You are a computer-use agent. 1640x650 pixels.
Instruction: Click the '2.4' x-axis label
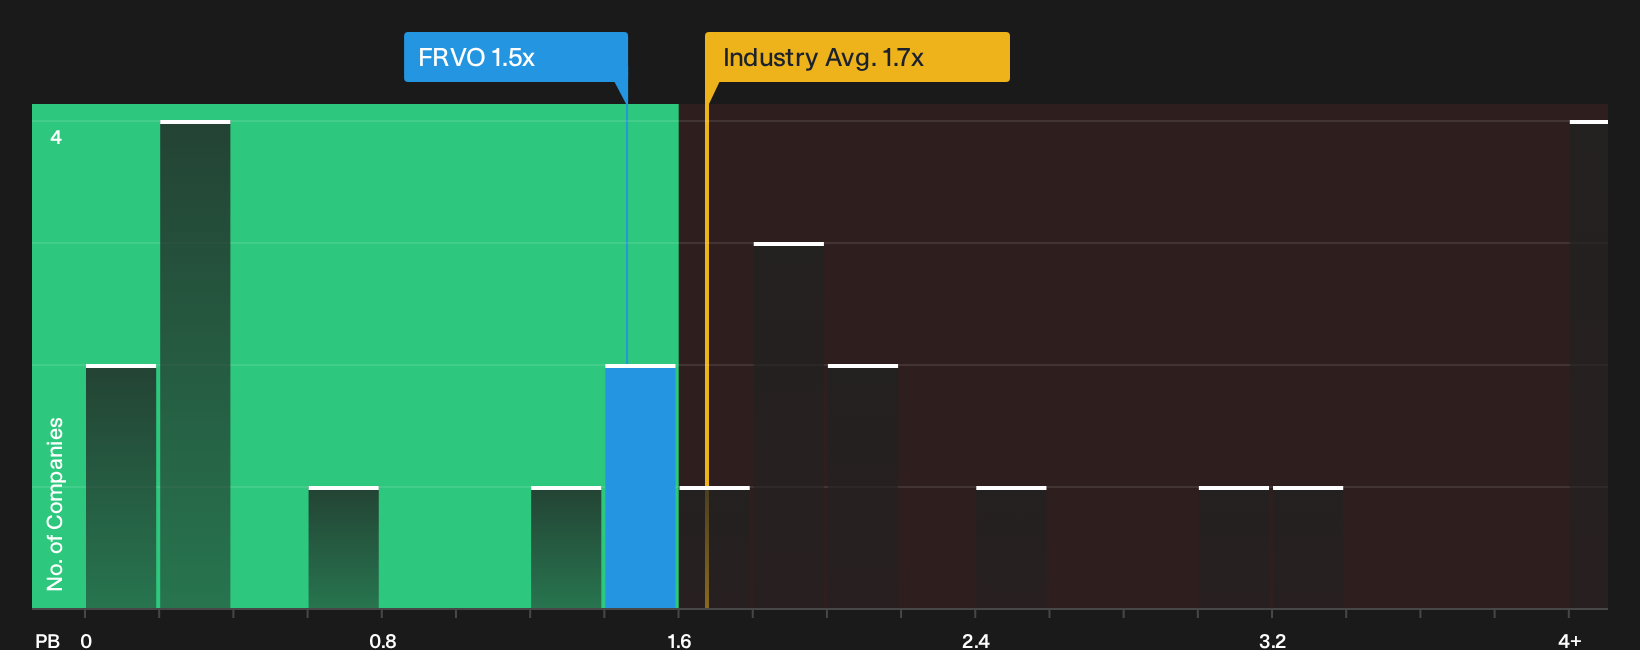(976, 640)
